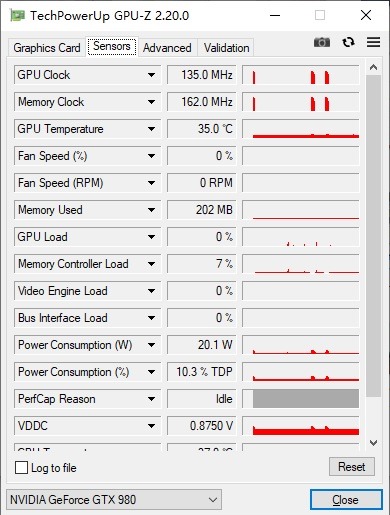Screen dimensions: 390x515
Task: Expand the PerfCap Reason dropdown arrow
Action: [x=151, y=399]
